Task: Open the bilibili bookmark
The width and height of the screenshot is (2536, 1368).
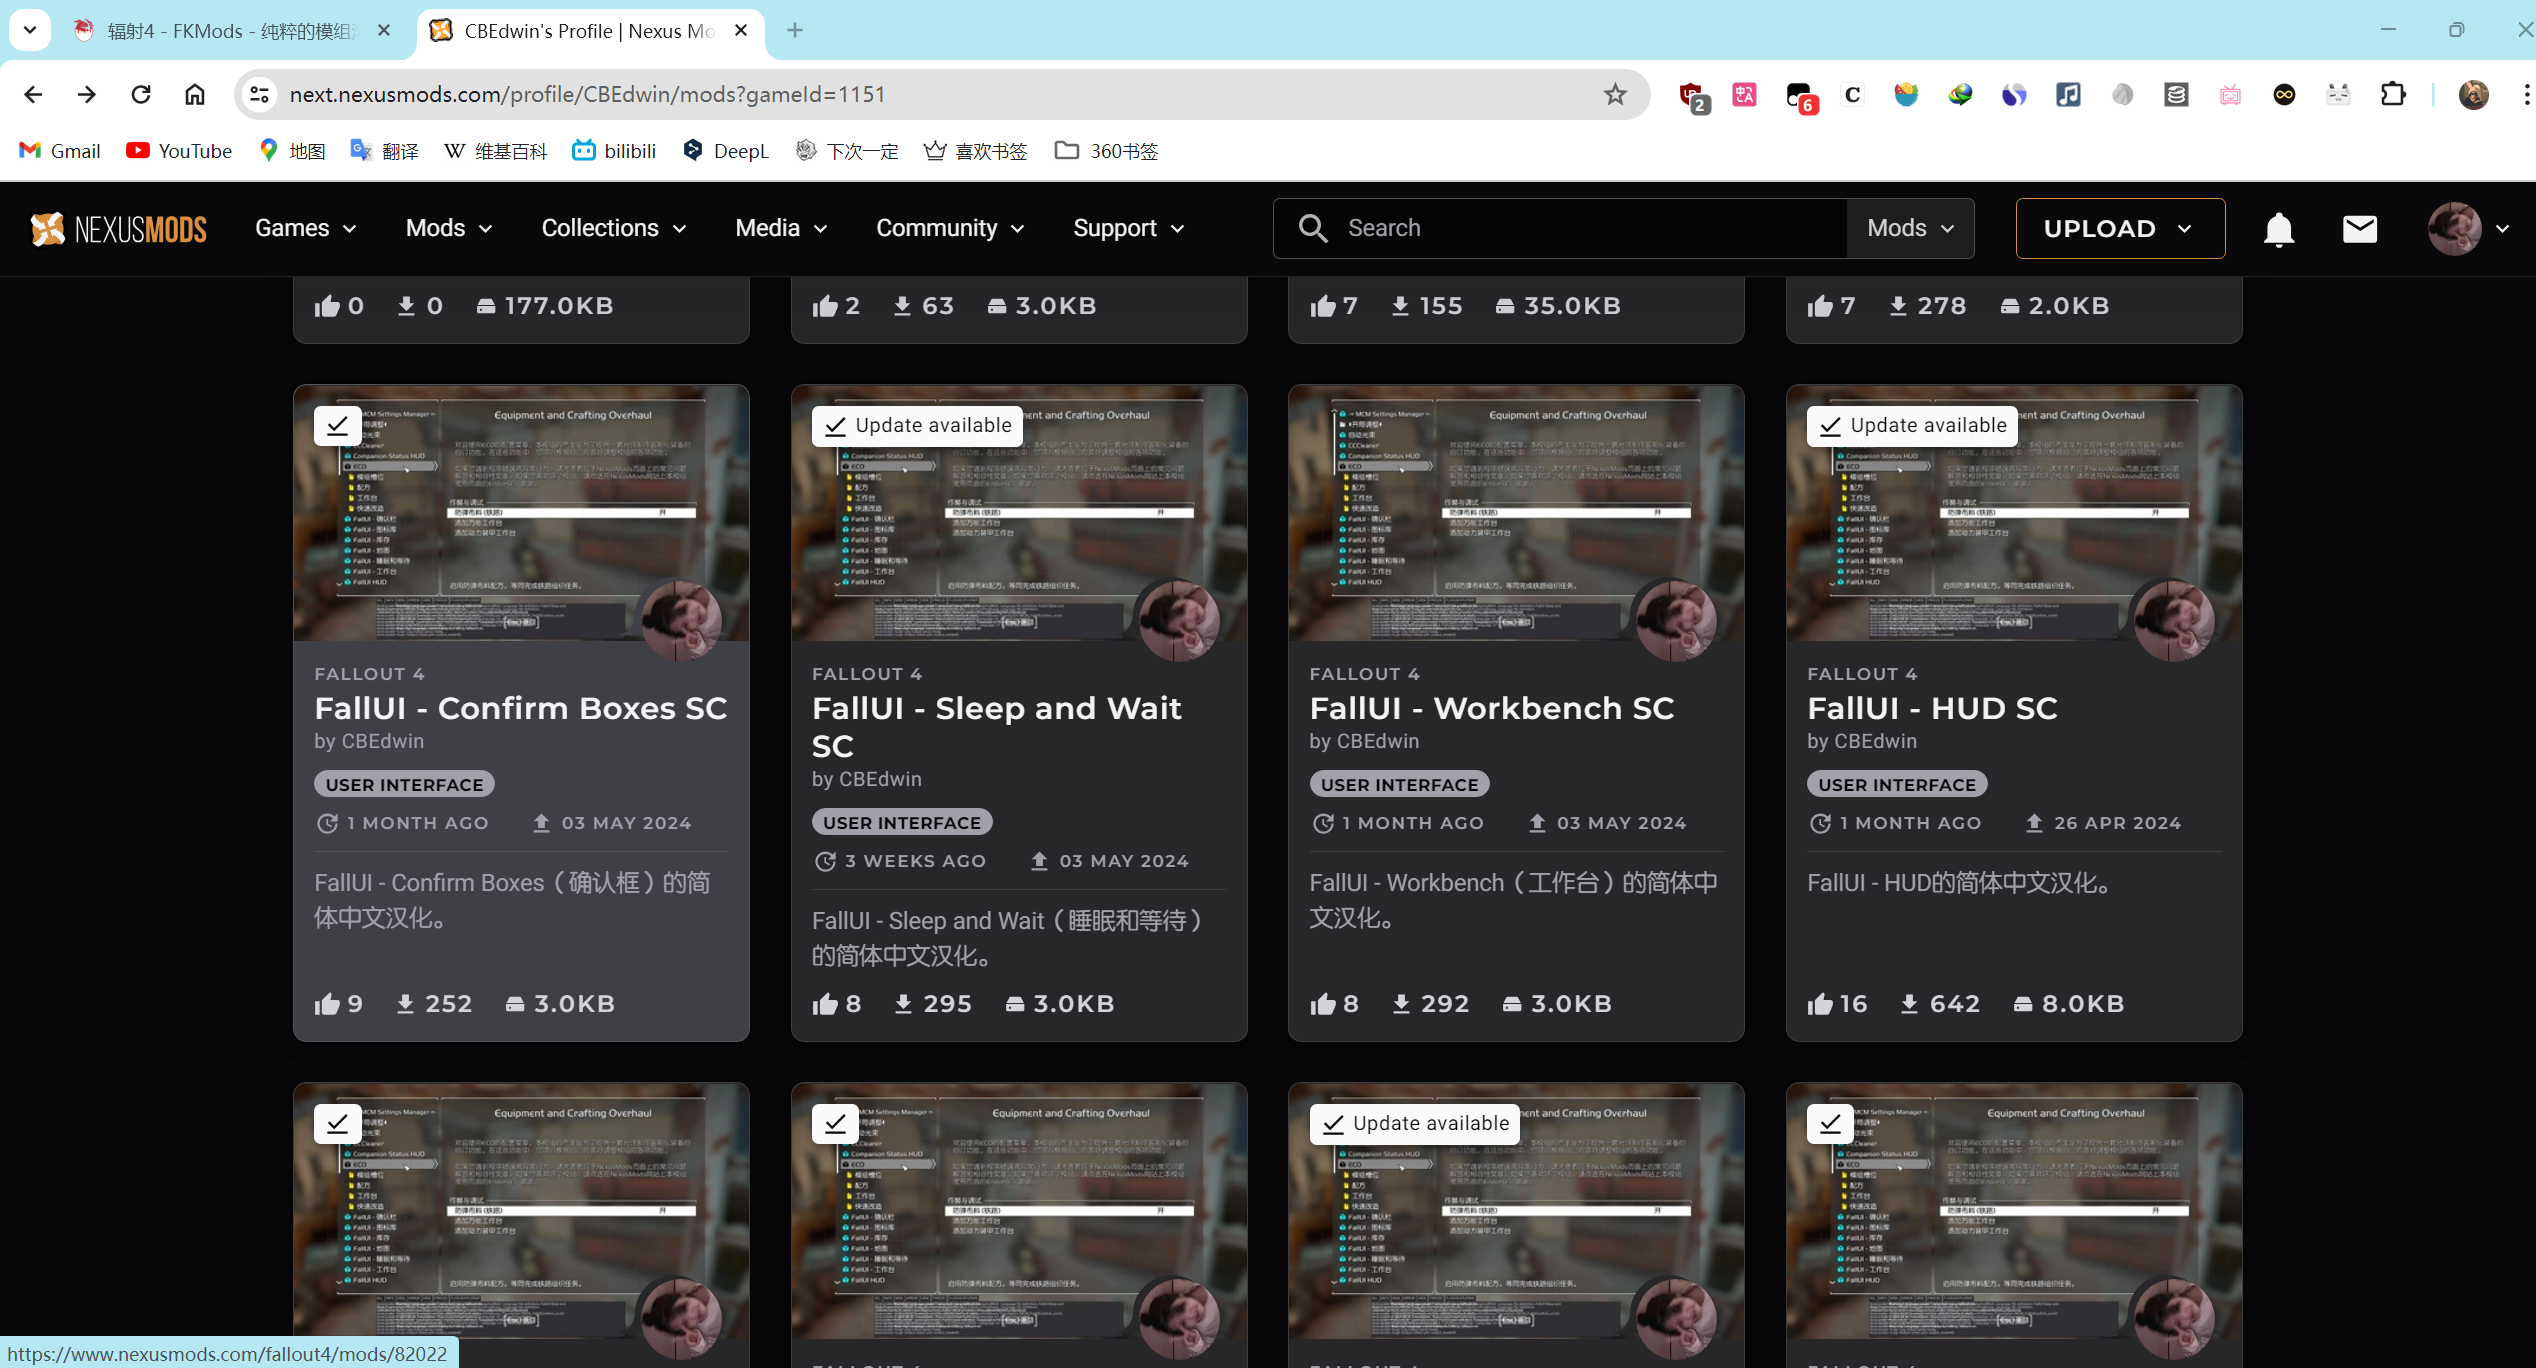Action: [x=614, y=151]
